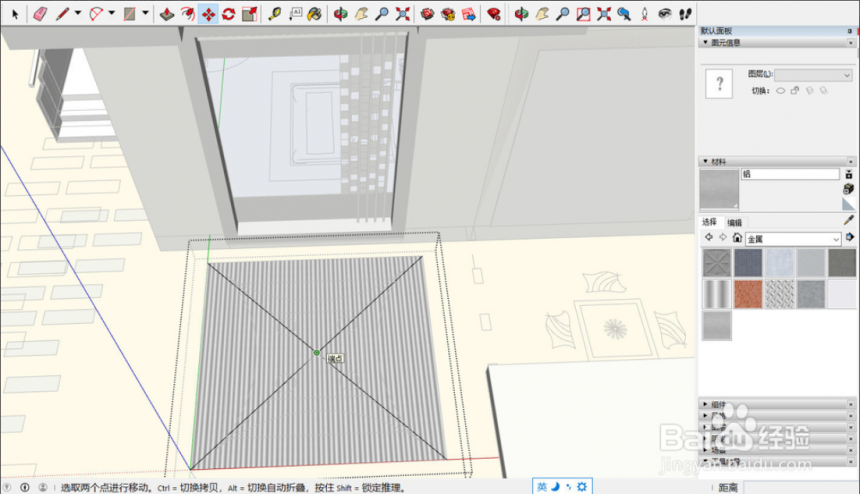Select the Text label tool
Viewport: 860px width, 494px height.
click(x=295, y=14)
